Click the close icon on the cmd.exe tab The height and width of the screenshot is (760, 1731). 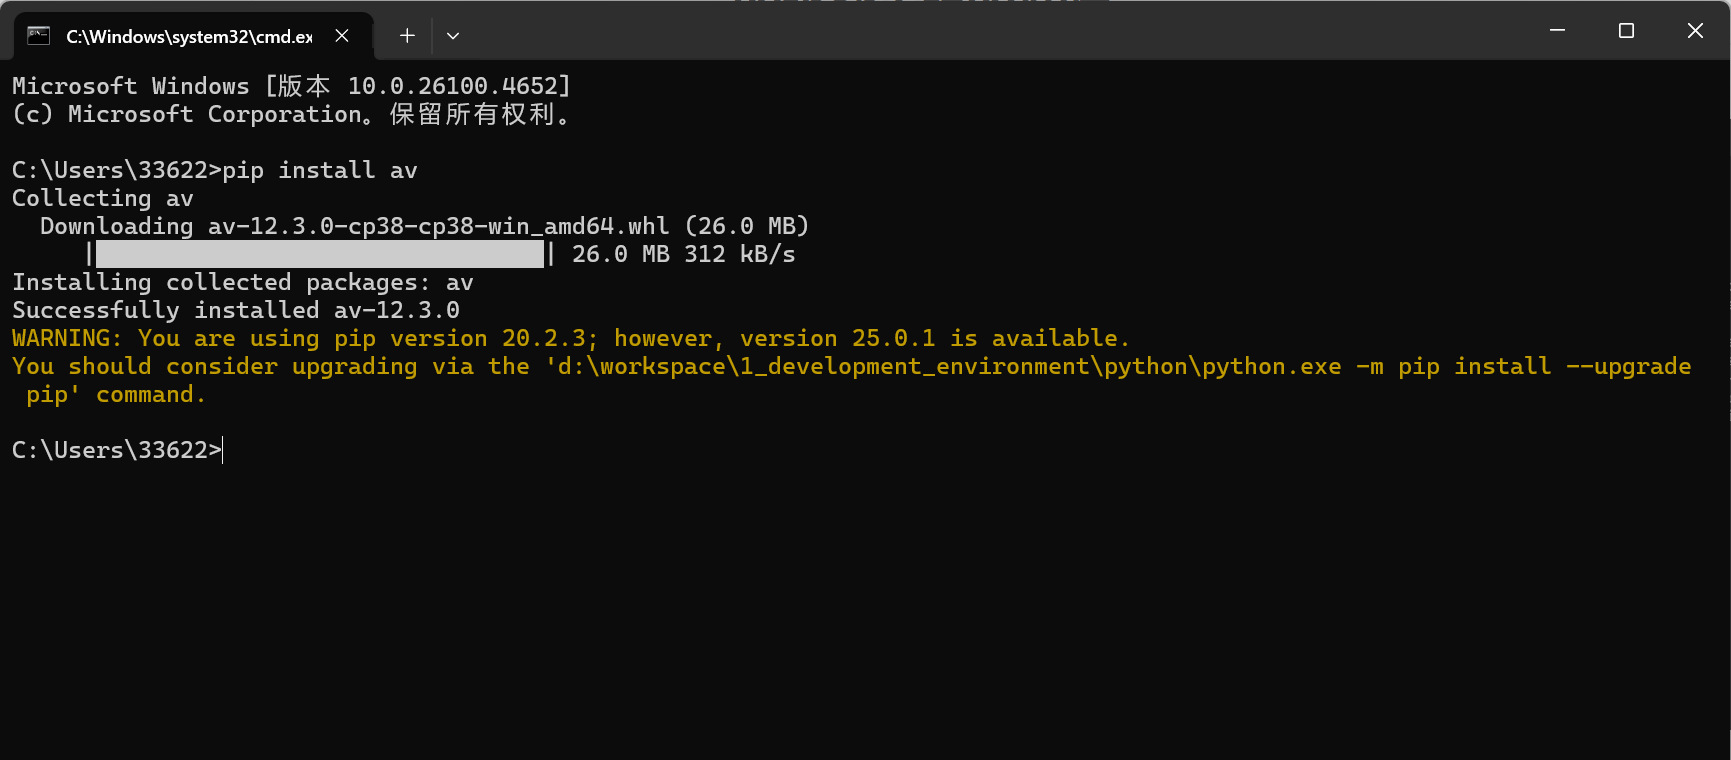click(x=341, y=34)
